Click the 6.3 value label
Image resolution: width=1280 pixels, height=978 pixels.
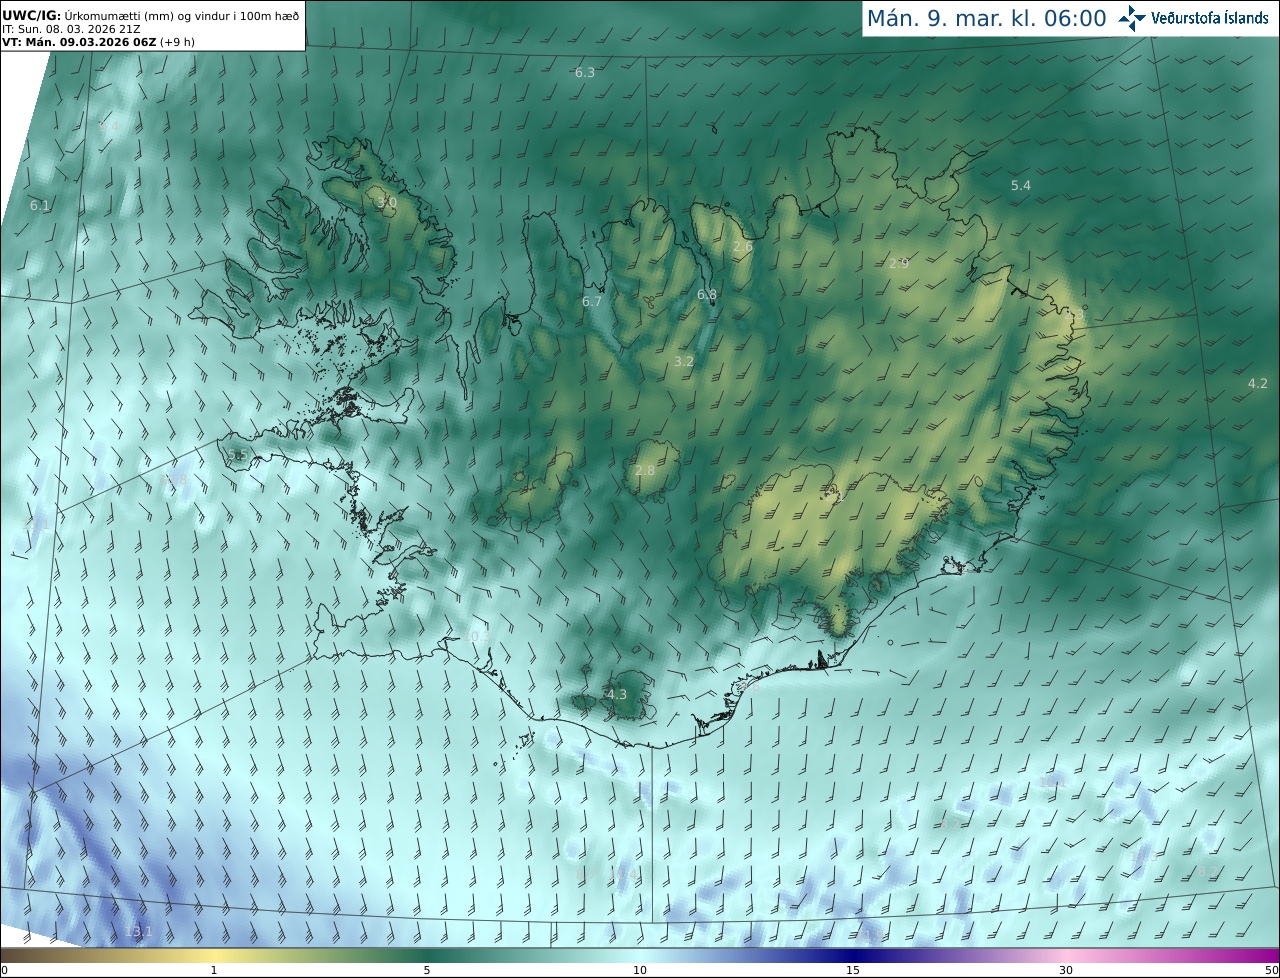(x=585, y=73)
